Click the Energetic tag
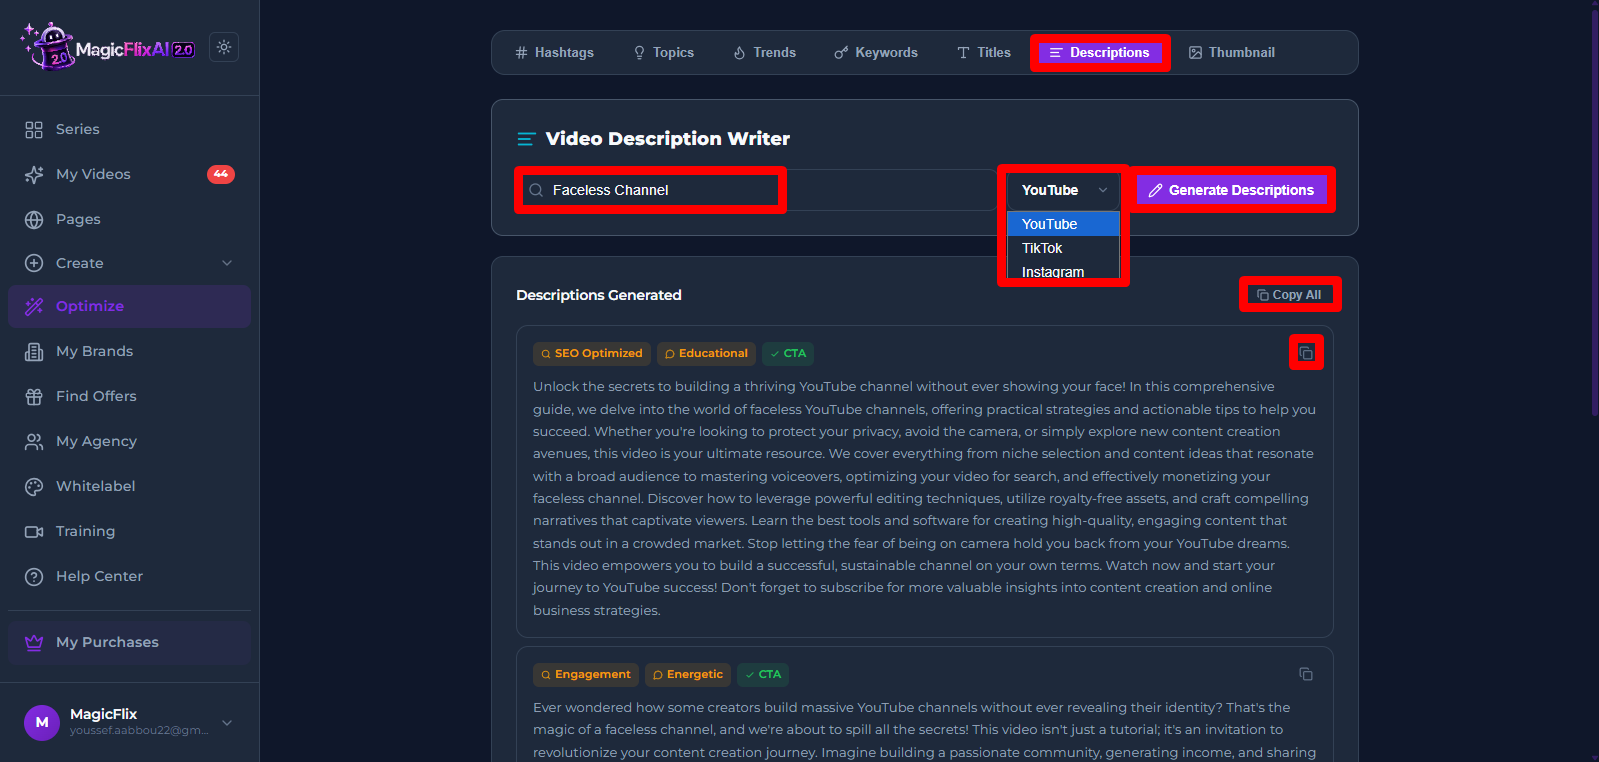This screenshot has height=762, width=1599. pos(688,674)
